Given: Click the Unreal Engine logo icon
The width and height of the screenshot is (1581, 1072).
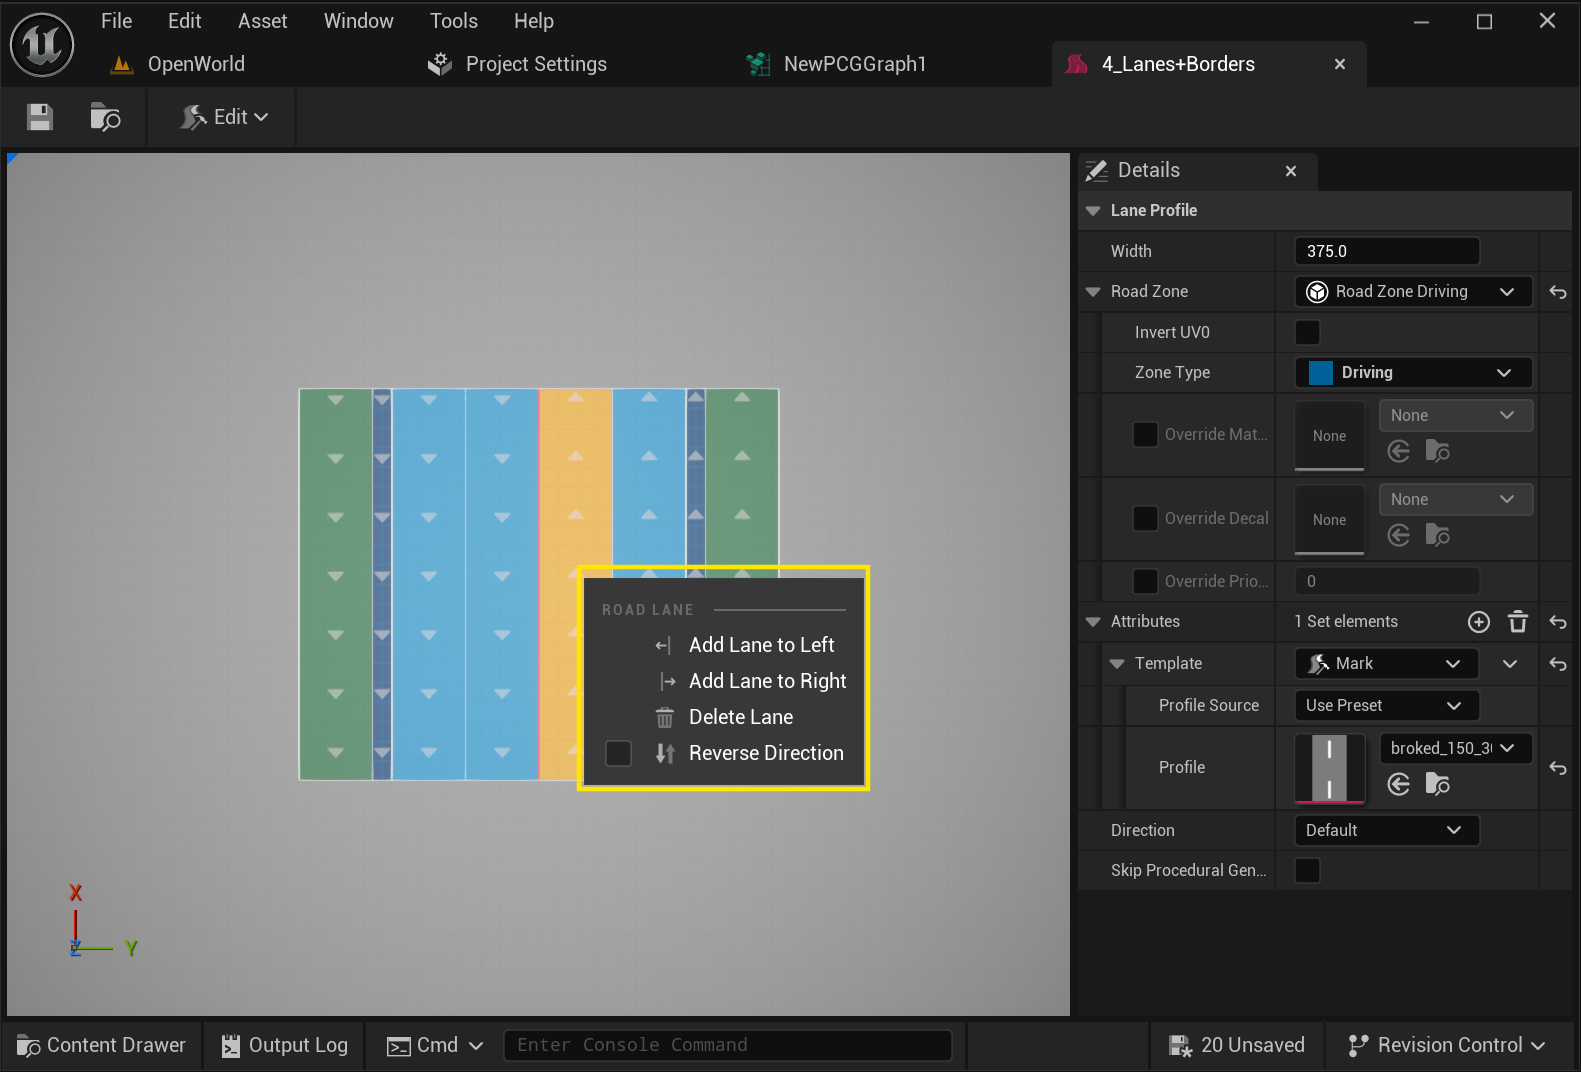Looking at the screenshot, I should pyautogui.click(x=42, y=44).
